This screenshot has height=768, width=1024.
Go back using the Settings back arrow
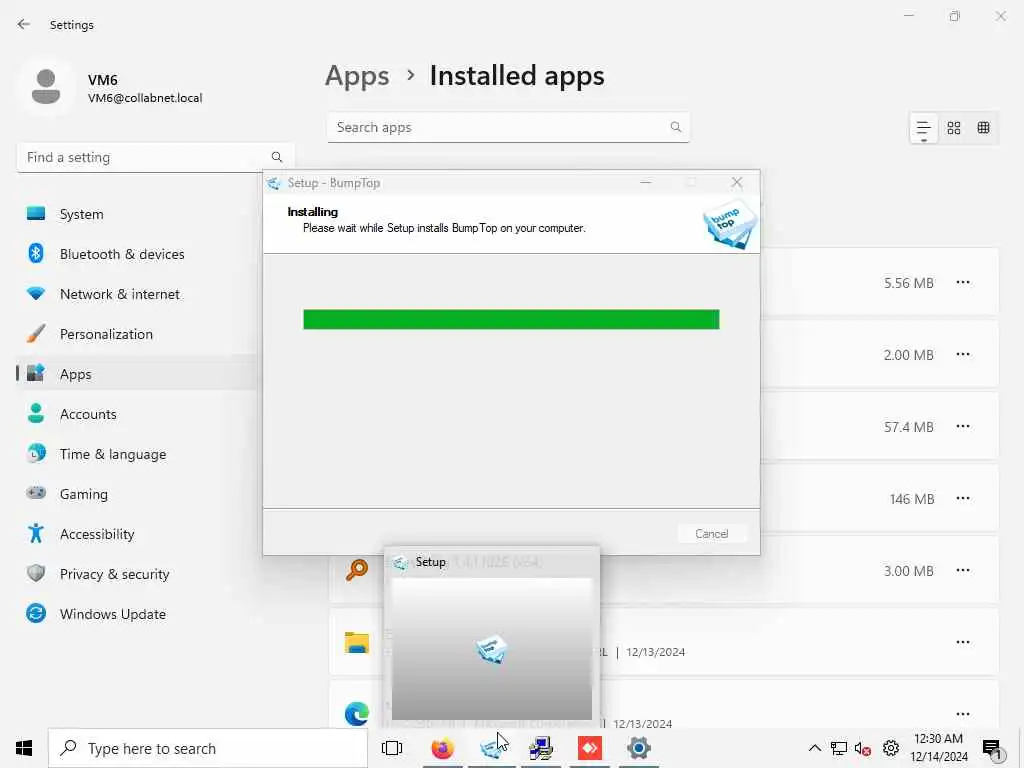click(24, 24)
